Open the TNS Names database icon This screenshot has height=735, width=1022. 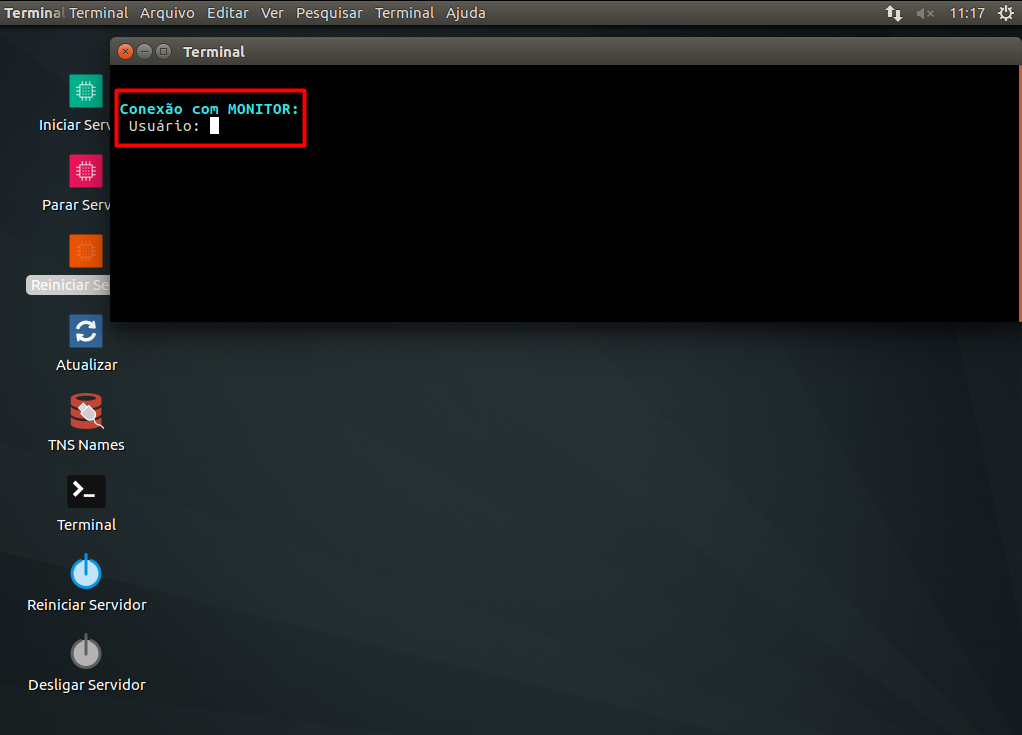(87, 411)
